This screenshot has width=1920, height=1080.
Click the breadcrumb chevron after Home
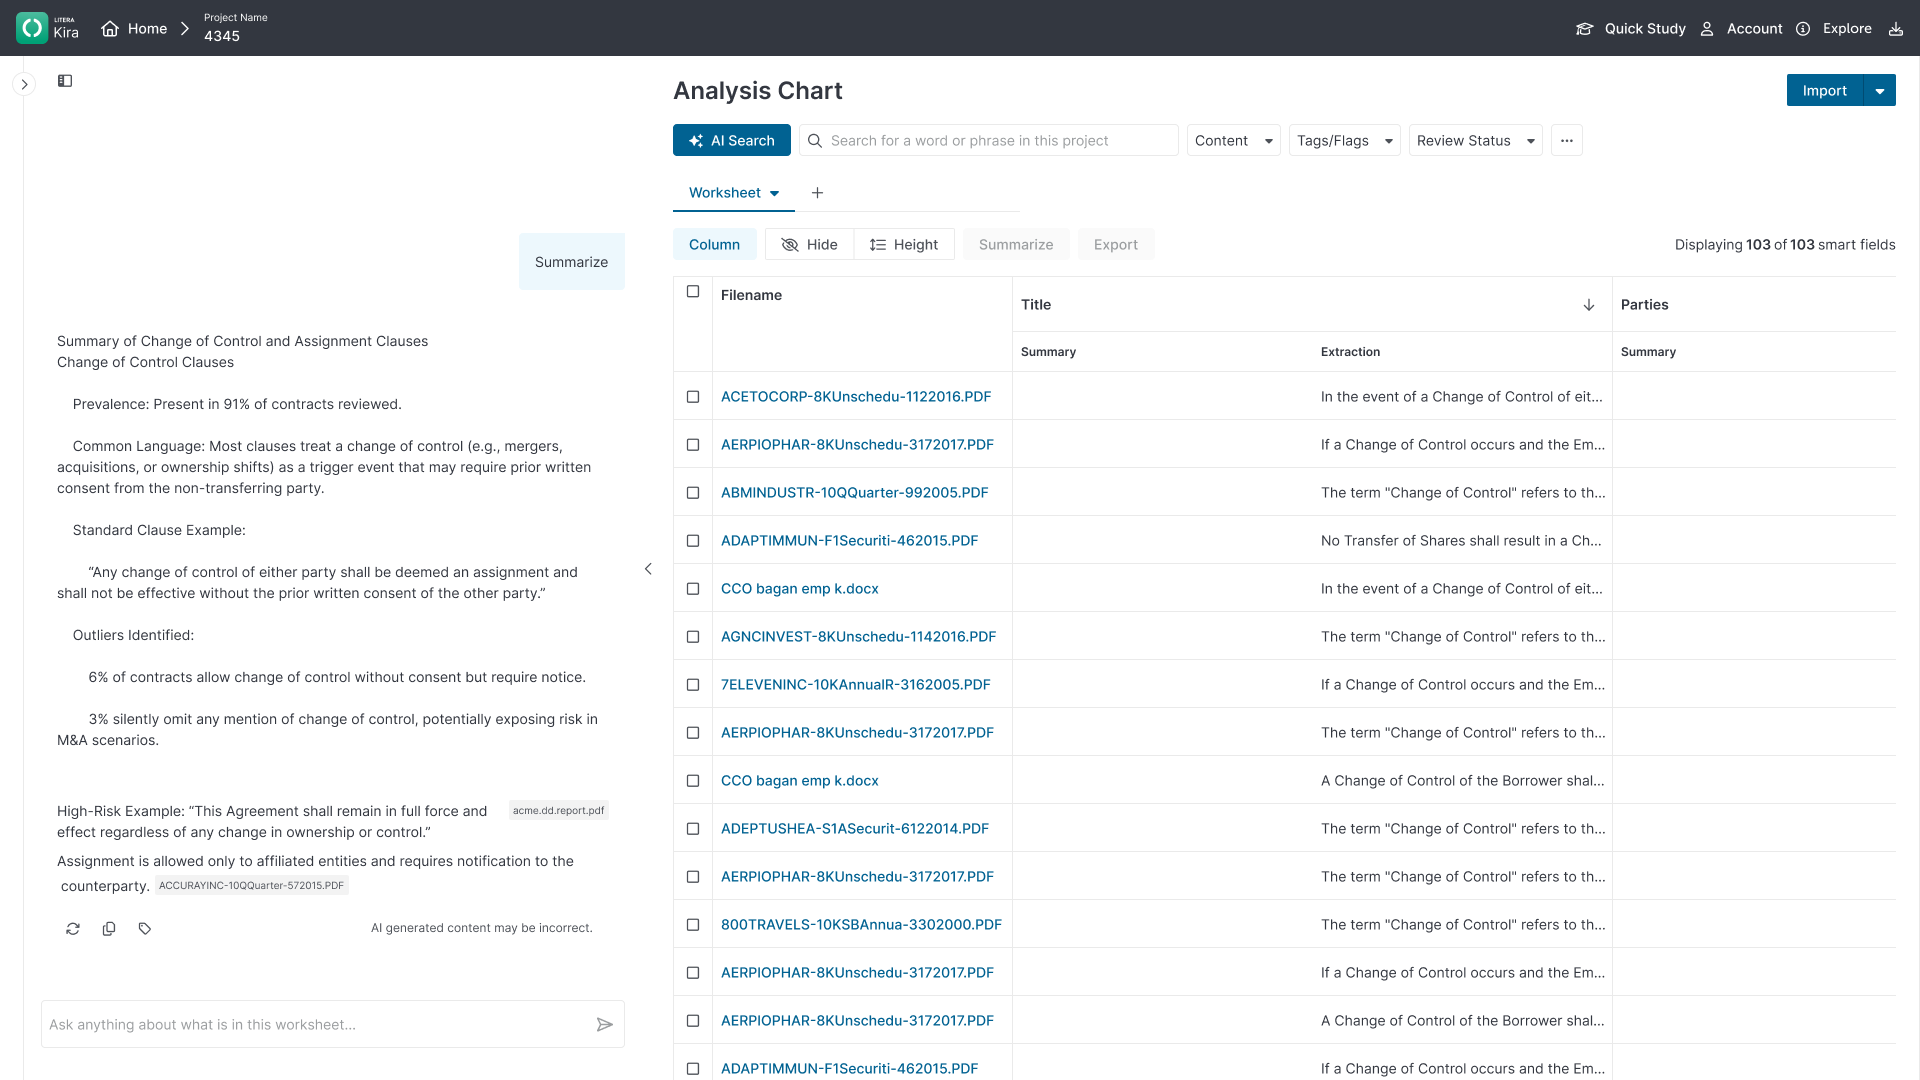click(184, 29)
